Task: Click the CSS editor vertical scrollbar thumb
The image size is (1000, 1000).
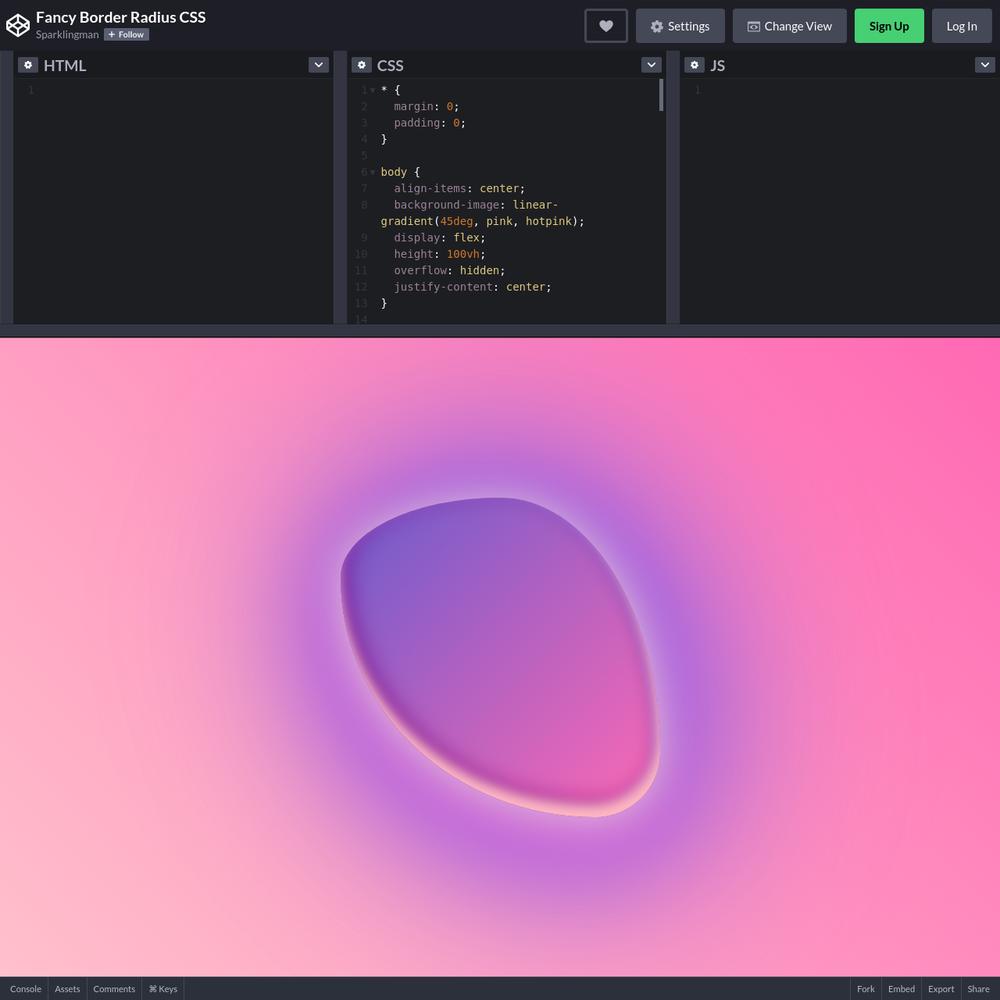Action: pos(661,95)
